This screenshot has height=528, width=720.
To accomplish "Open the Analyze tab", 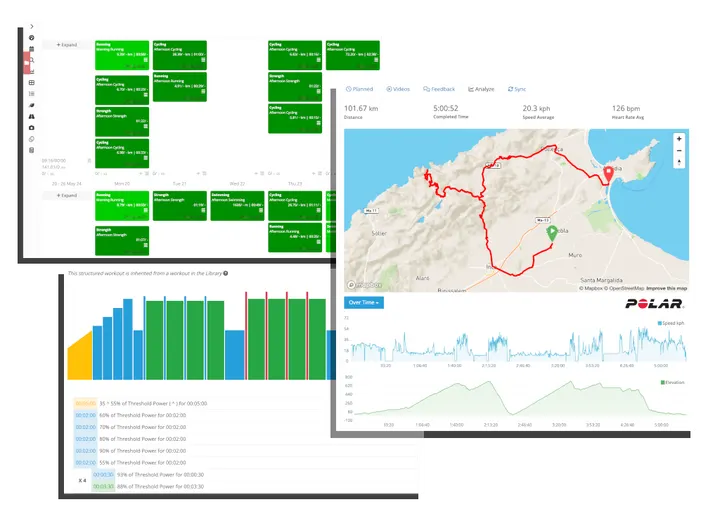I will tap(481, 89).
